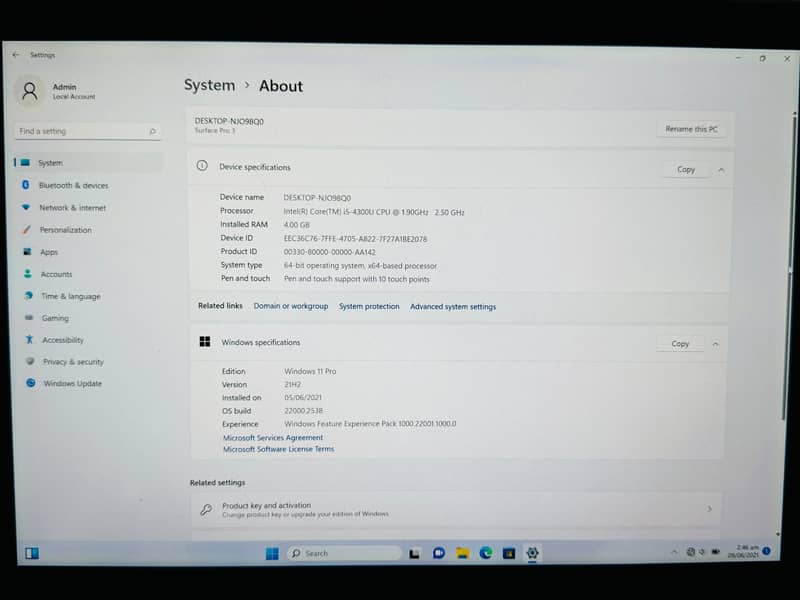This screenshot has width=800, height=600.
Task: Click the battery tray icon
Action: 716,552
